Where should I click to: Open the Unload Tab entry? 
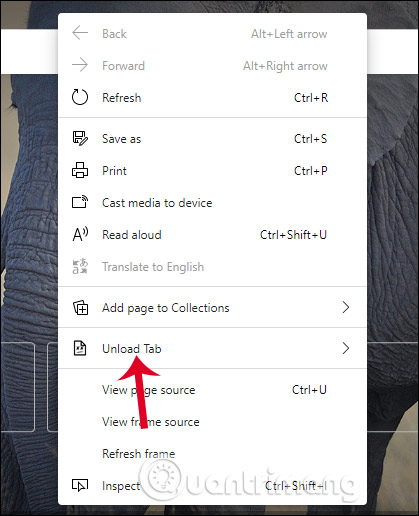pos(213,349)
